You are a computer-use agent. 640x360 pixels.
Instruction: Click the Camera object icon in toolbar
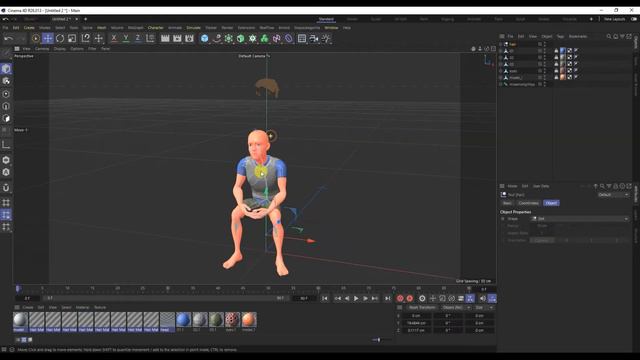pyautogui.click(x=314, y=38)
